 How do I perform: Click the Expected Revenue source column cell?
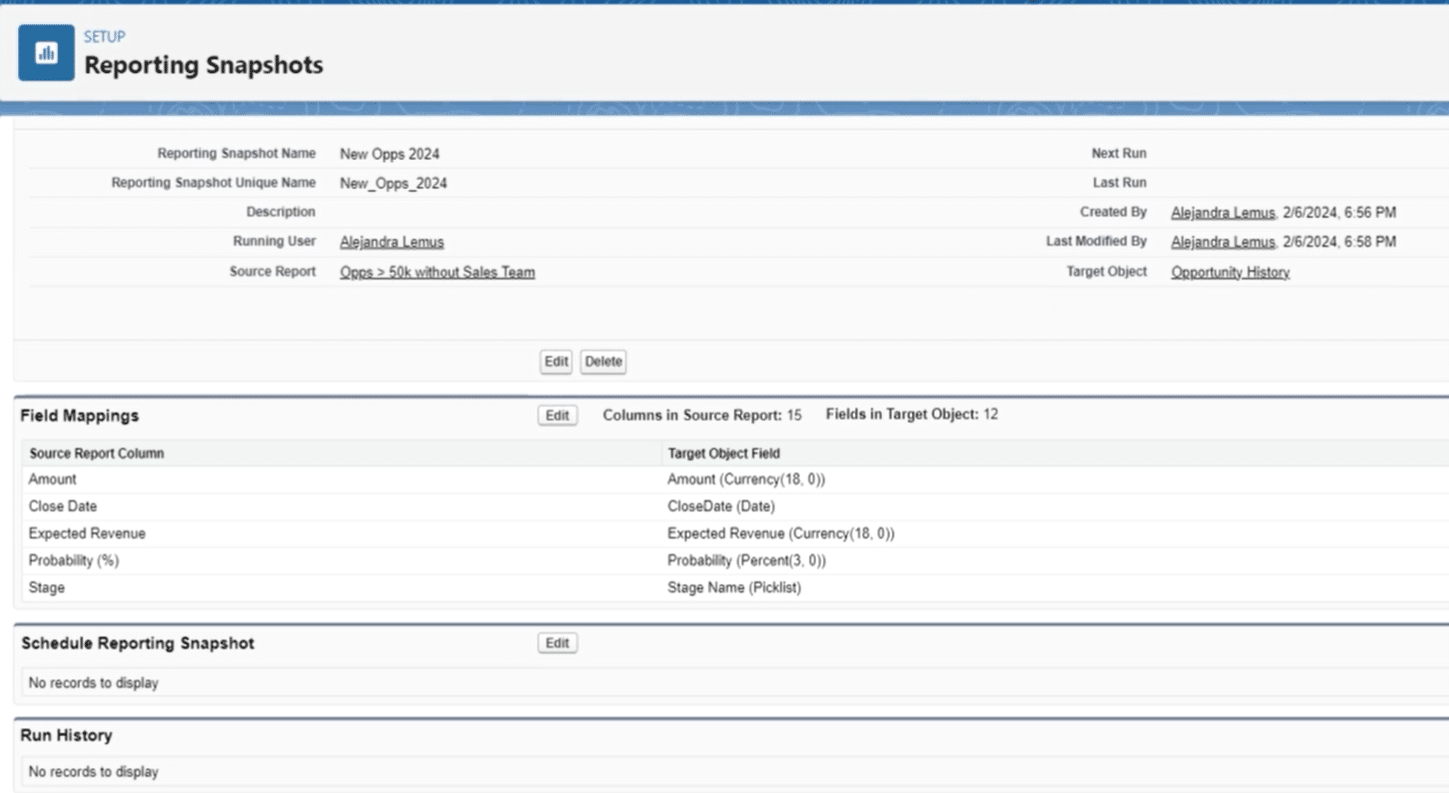87,533
